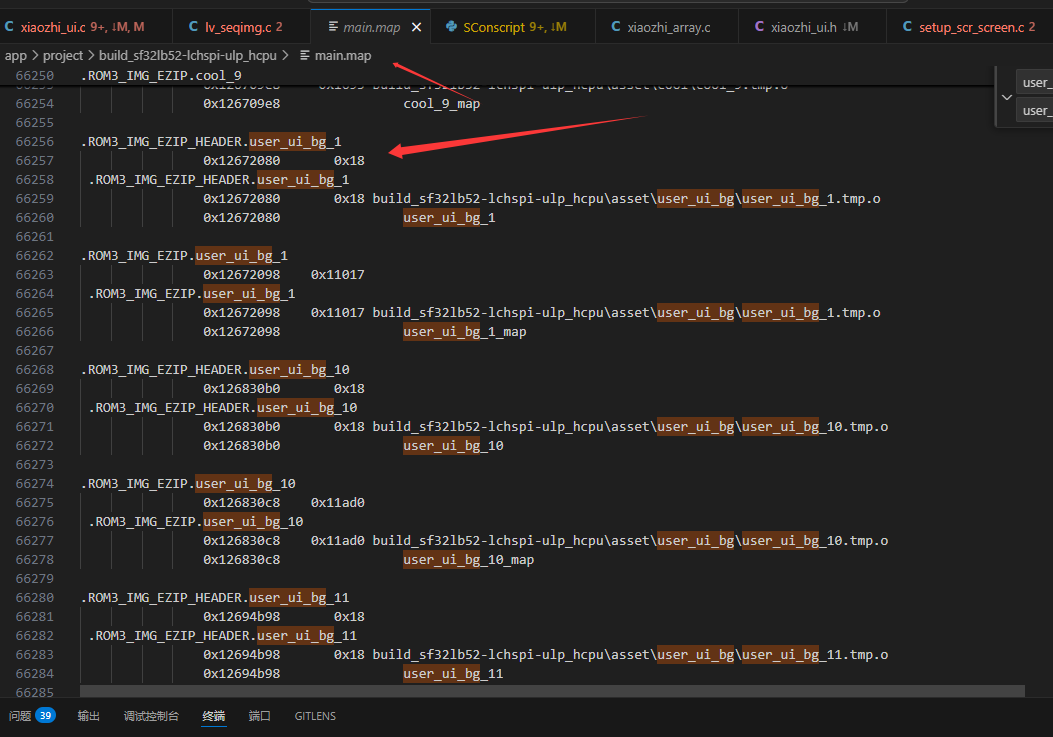Open the 调试控制台 debug console tab
1053x737 pixels.
(151, 716)
